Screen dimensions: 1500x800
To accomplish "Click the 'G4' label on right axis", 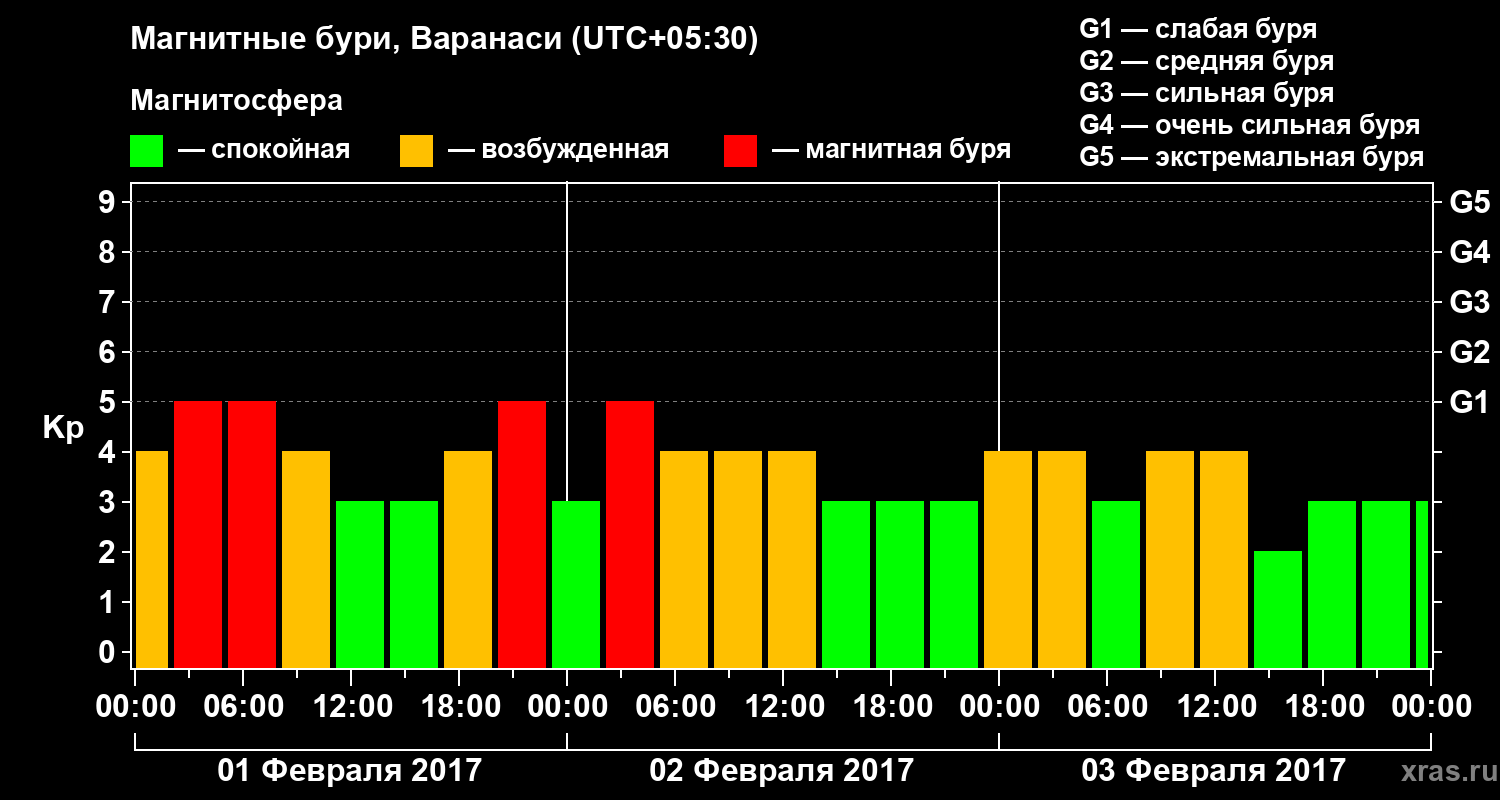I will click(x=1469, y=252).
